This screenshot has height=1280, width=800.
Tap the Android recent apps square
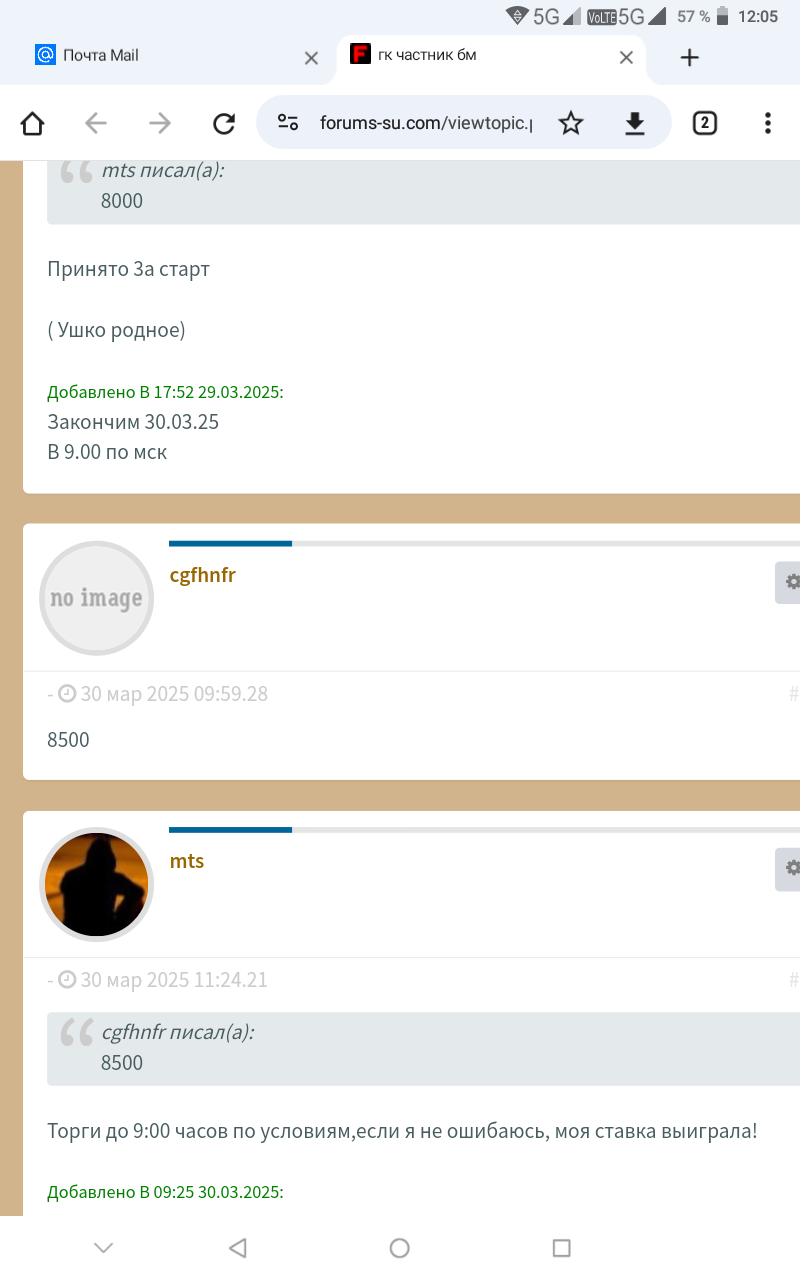click(x=561, y=1247)
